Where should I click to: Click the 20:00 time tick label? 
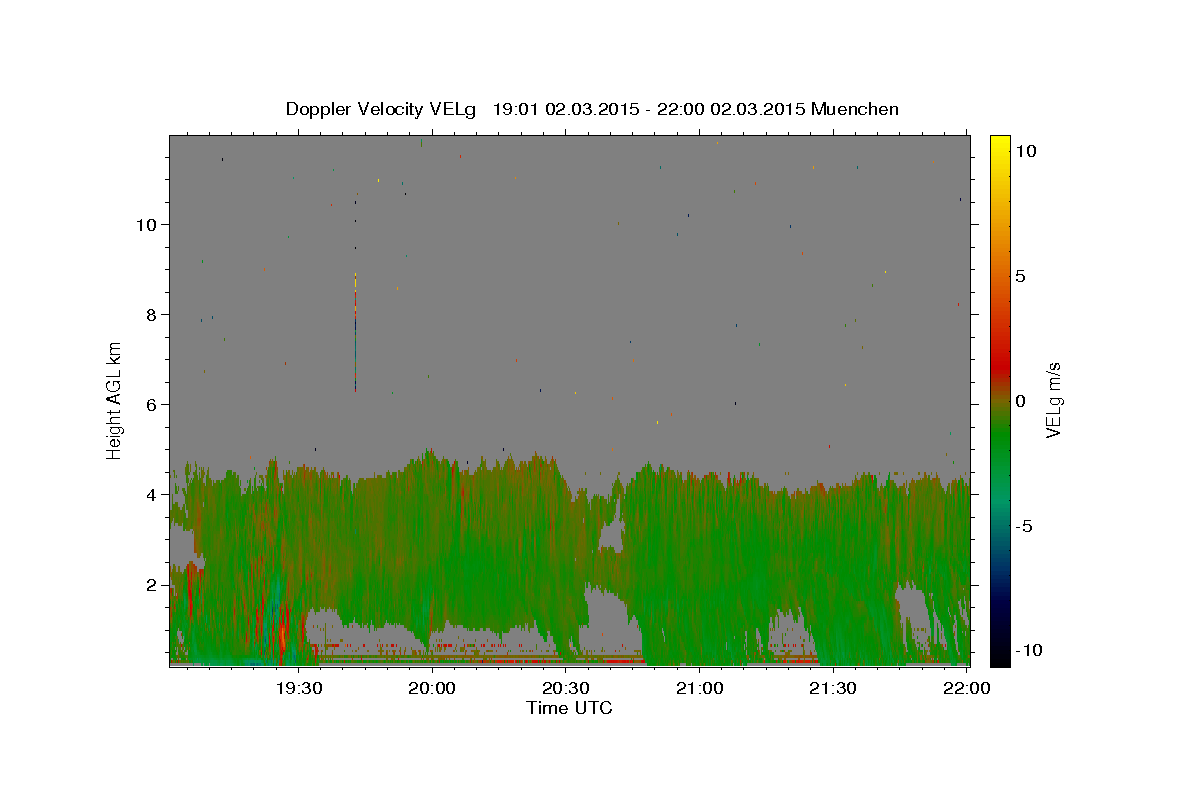point(433,688)
